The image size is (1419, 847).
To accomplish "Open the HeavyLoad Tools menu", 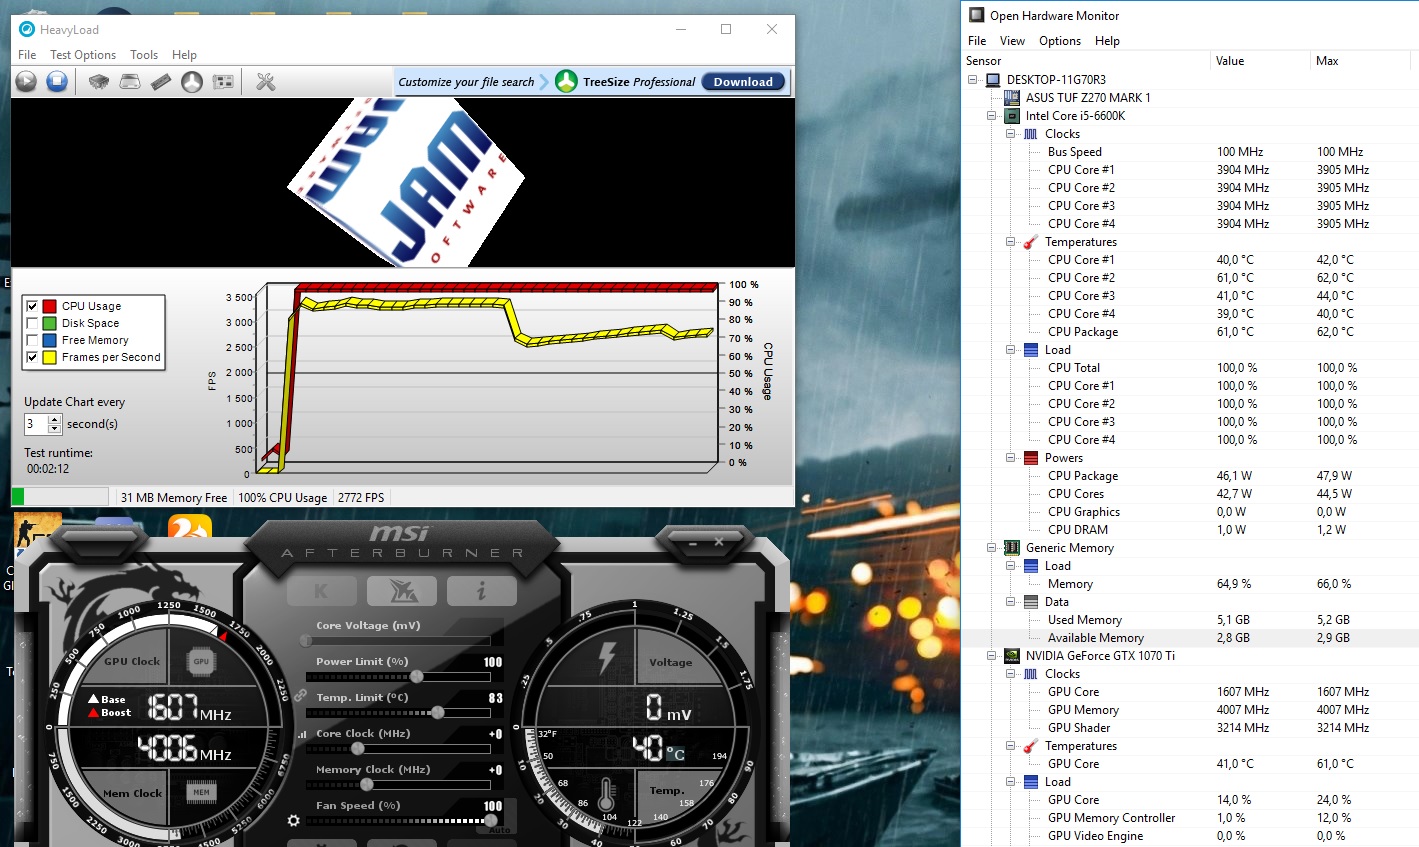I will [x=144, y=55].
